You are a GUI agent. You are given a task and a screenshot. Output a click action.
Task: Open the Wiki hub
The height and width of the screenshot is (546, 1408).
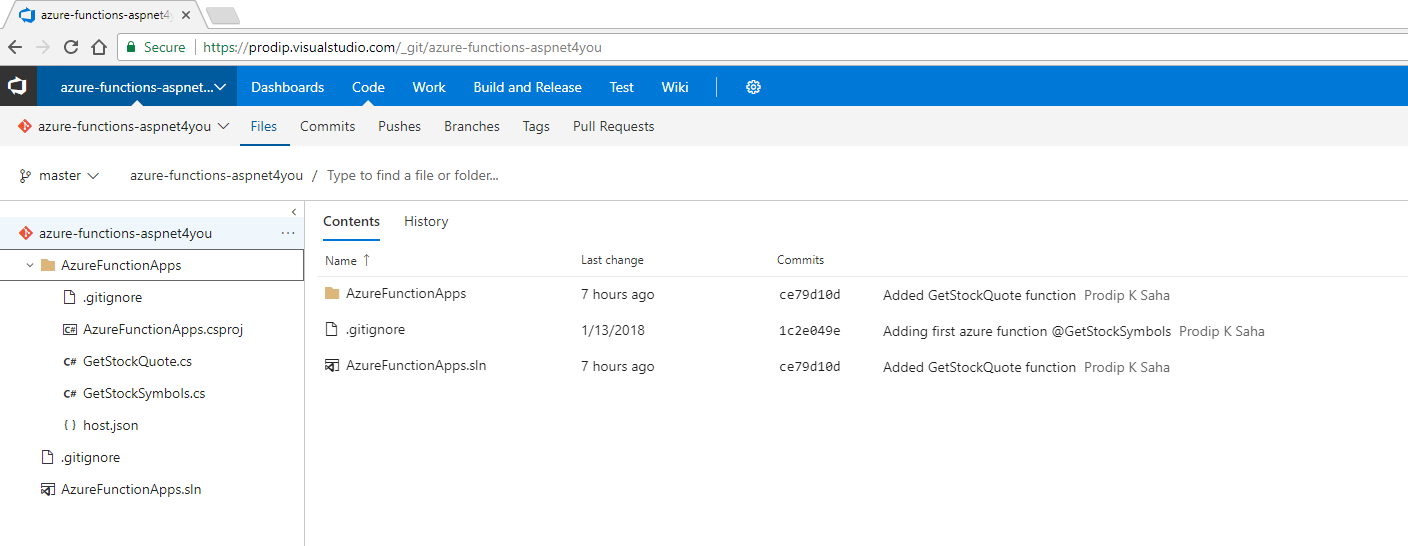point(675,87)
